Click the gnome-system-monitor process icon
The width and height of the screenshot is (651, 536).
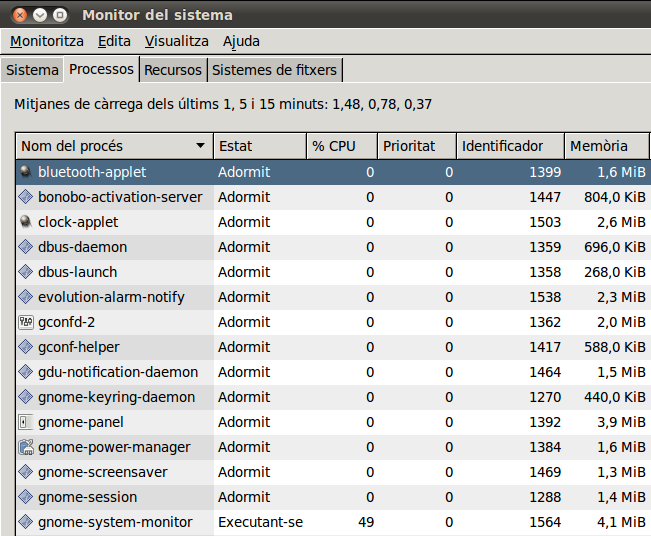point(26,522)
